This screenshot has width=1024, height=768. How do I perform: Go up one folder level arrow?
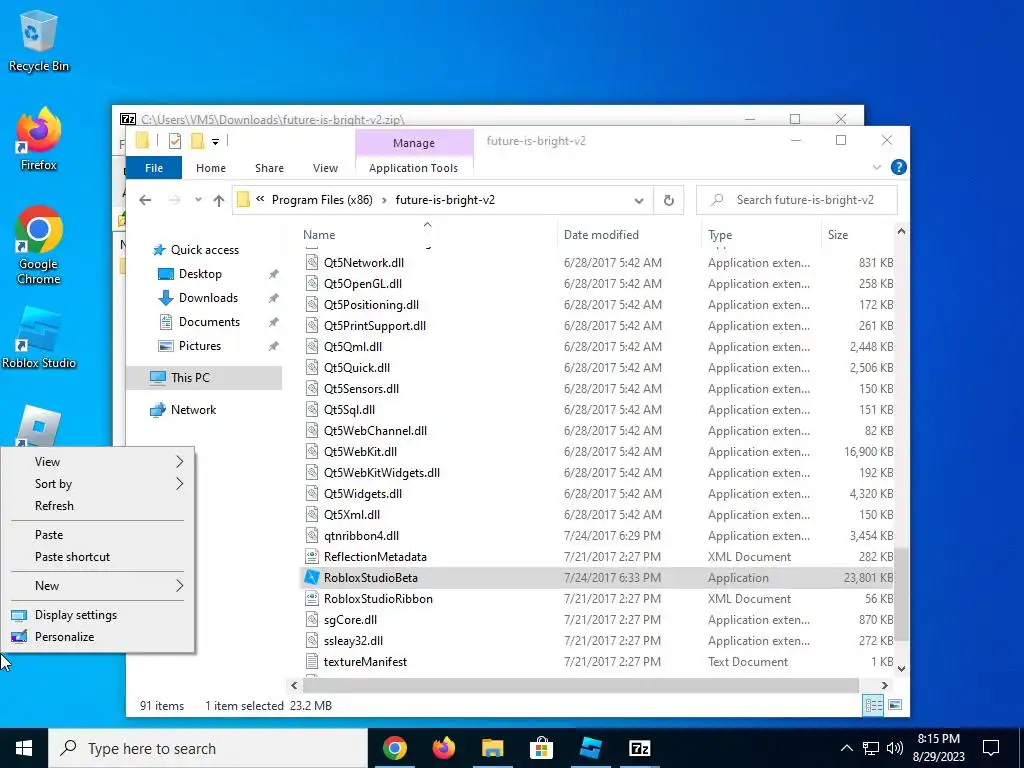click(x=219, y=200)
